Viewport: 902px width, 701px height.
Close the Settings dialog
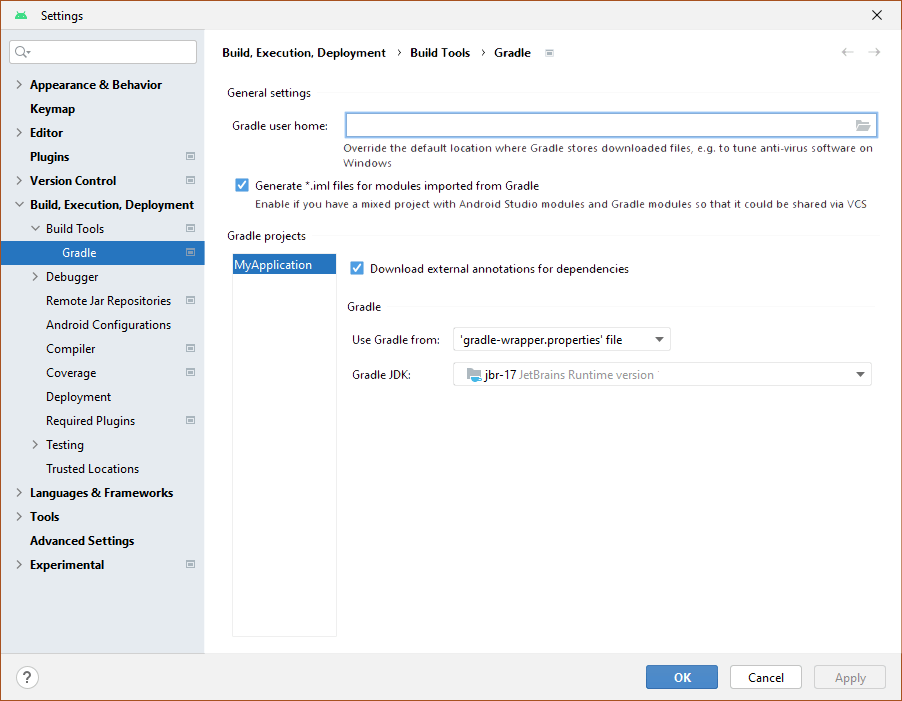(877, 15)
